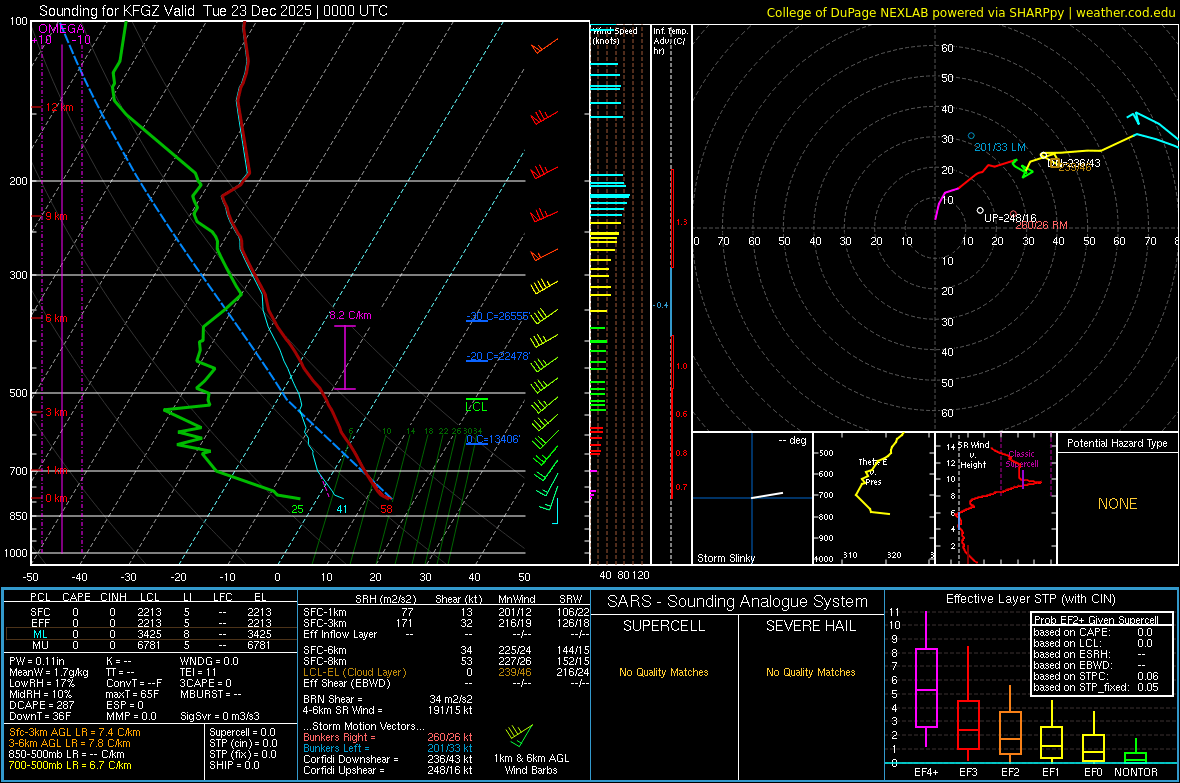Image resolution: width=1180 pixels, height=783 pixels.
Task: Click the '-30 C=26555' height label
Action: 498,316
